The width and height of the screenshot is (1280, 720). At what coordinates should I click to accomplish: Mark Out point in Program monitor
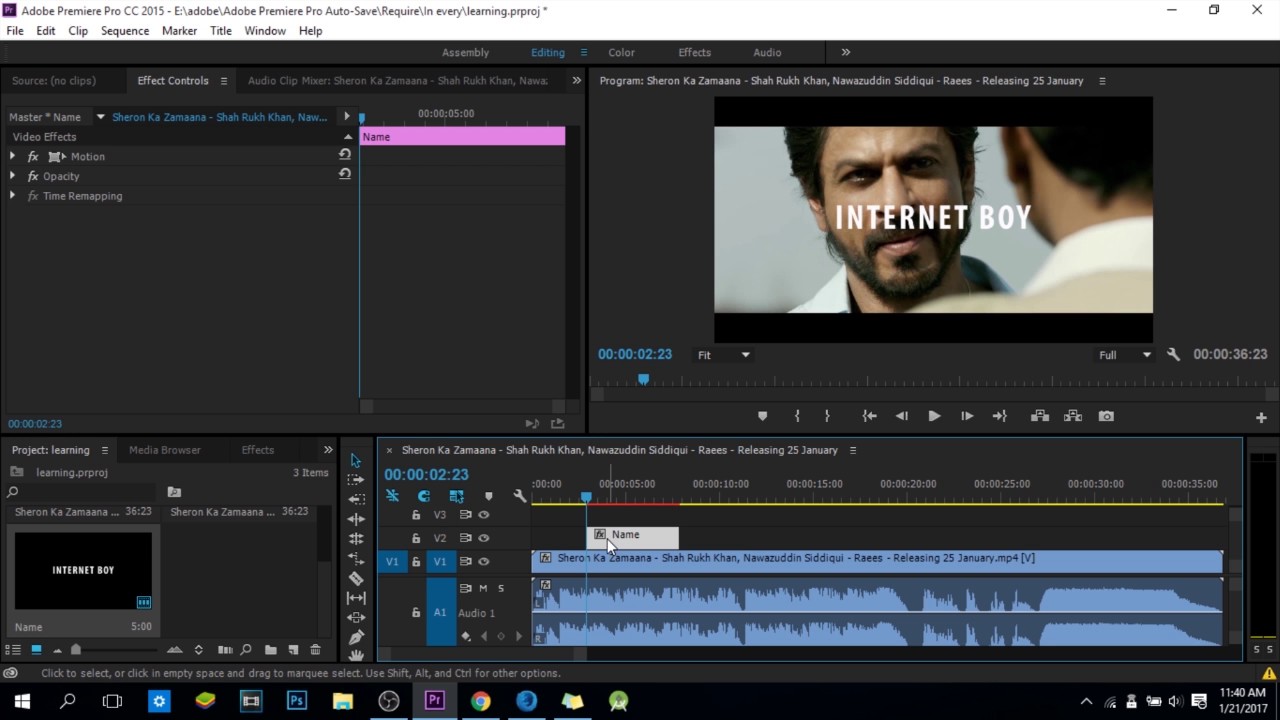tap(827, 416)
